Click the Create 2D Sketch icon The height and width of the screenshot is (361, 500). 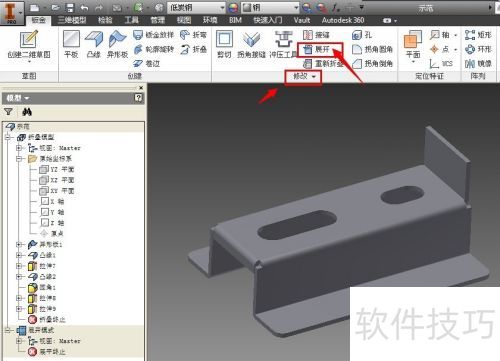tap(29, 39)
